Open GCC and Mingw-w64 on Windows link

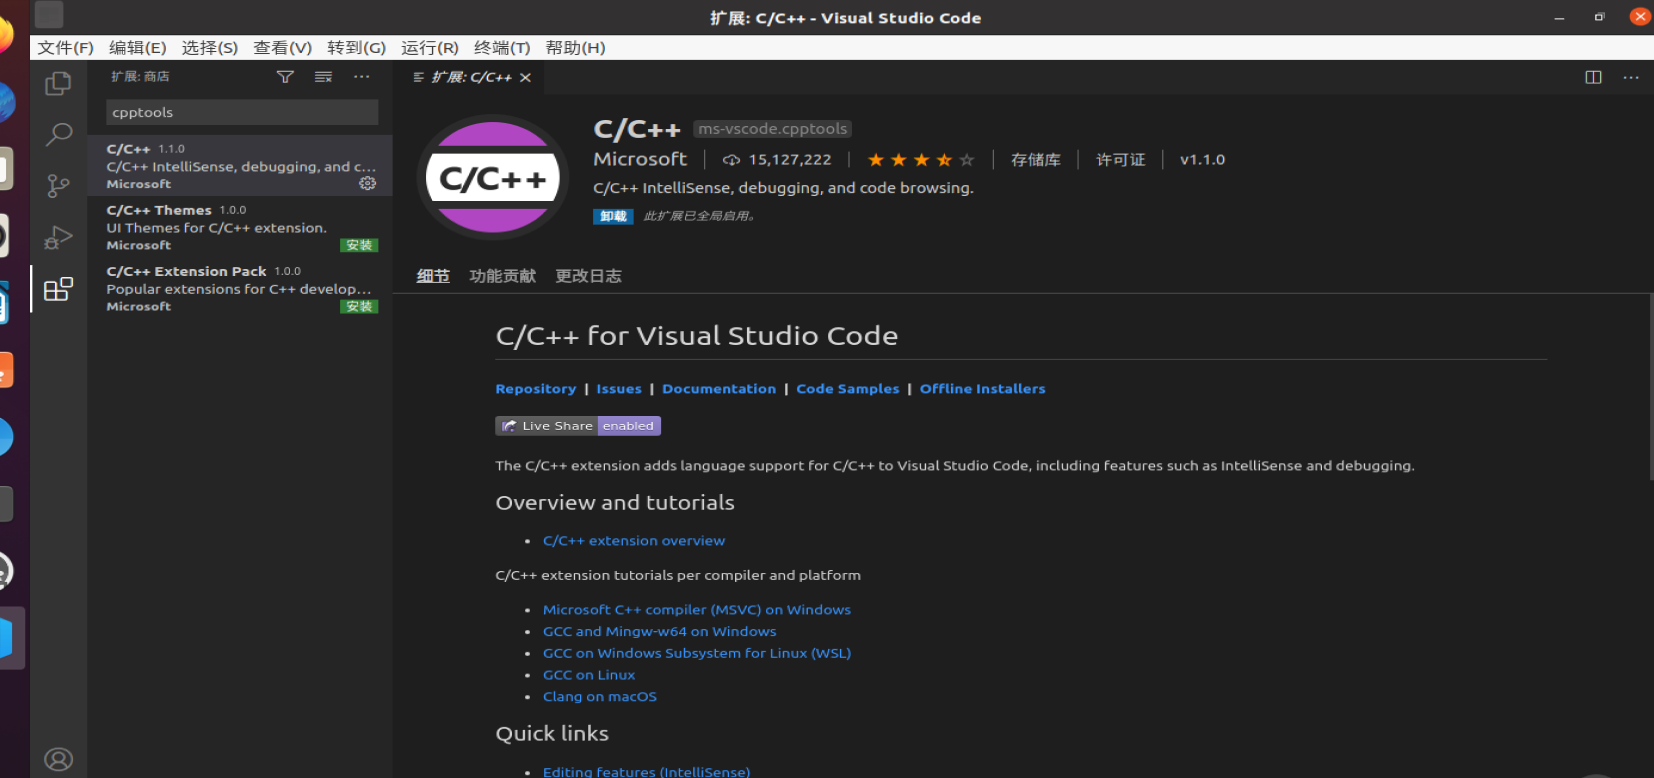[x=660, y=632]
